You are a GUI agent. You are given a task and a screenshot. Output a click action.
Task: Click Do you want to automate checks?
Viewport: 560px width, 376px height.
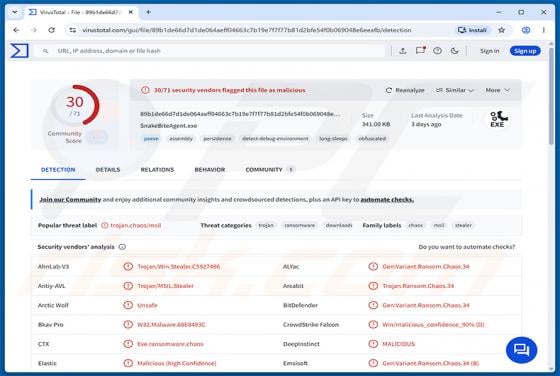(466, 247)
